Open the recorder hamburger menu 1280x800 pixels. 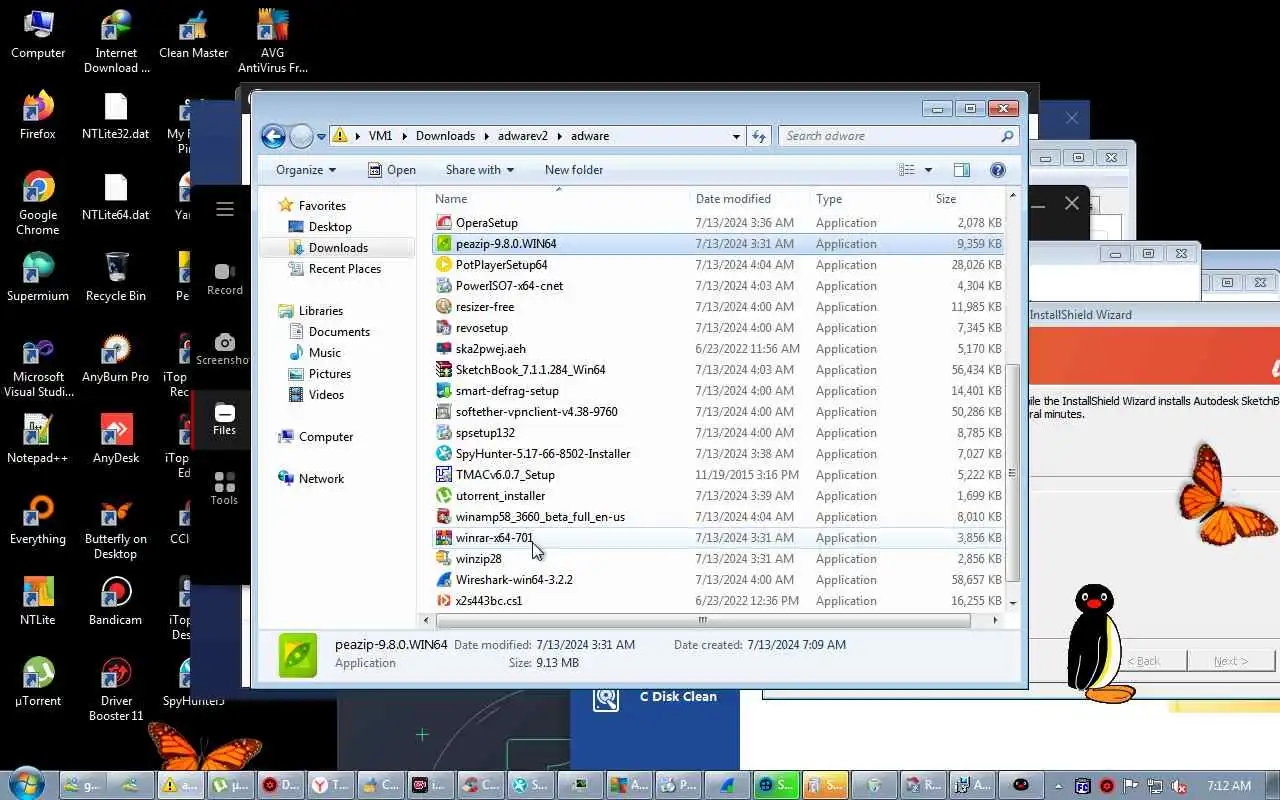click(225, 209)
